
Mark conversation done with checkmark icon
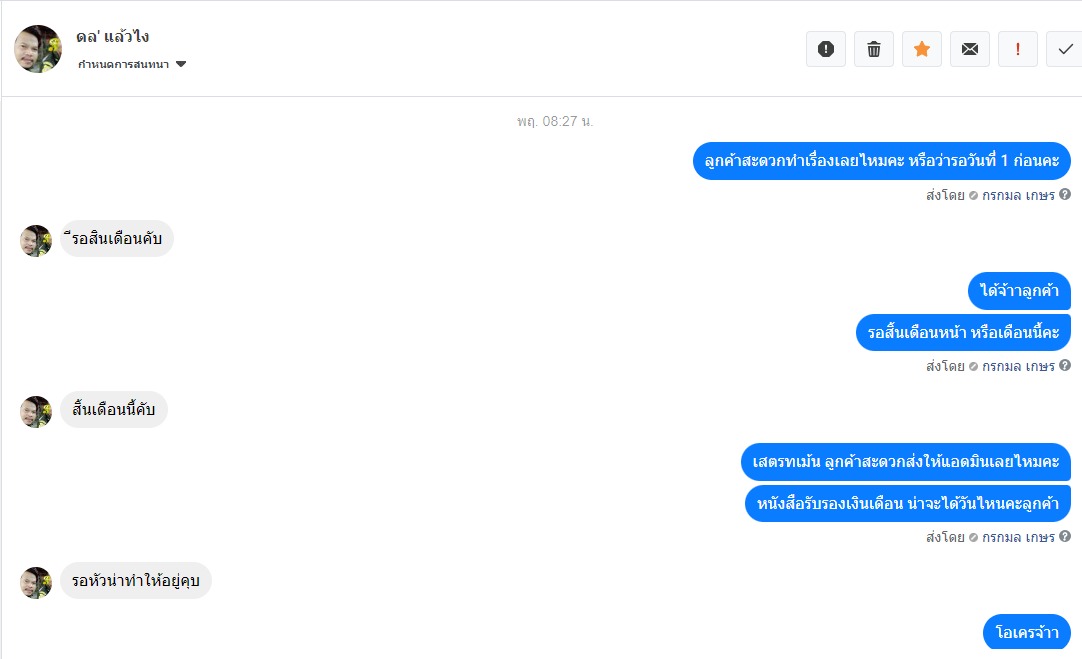click(1065, 49)
